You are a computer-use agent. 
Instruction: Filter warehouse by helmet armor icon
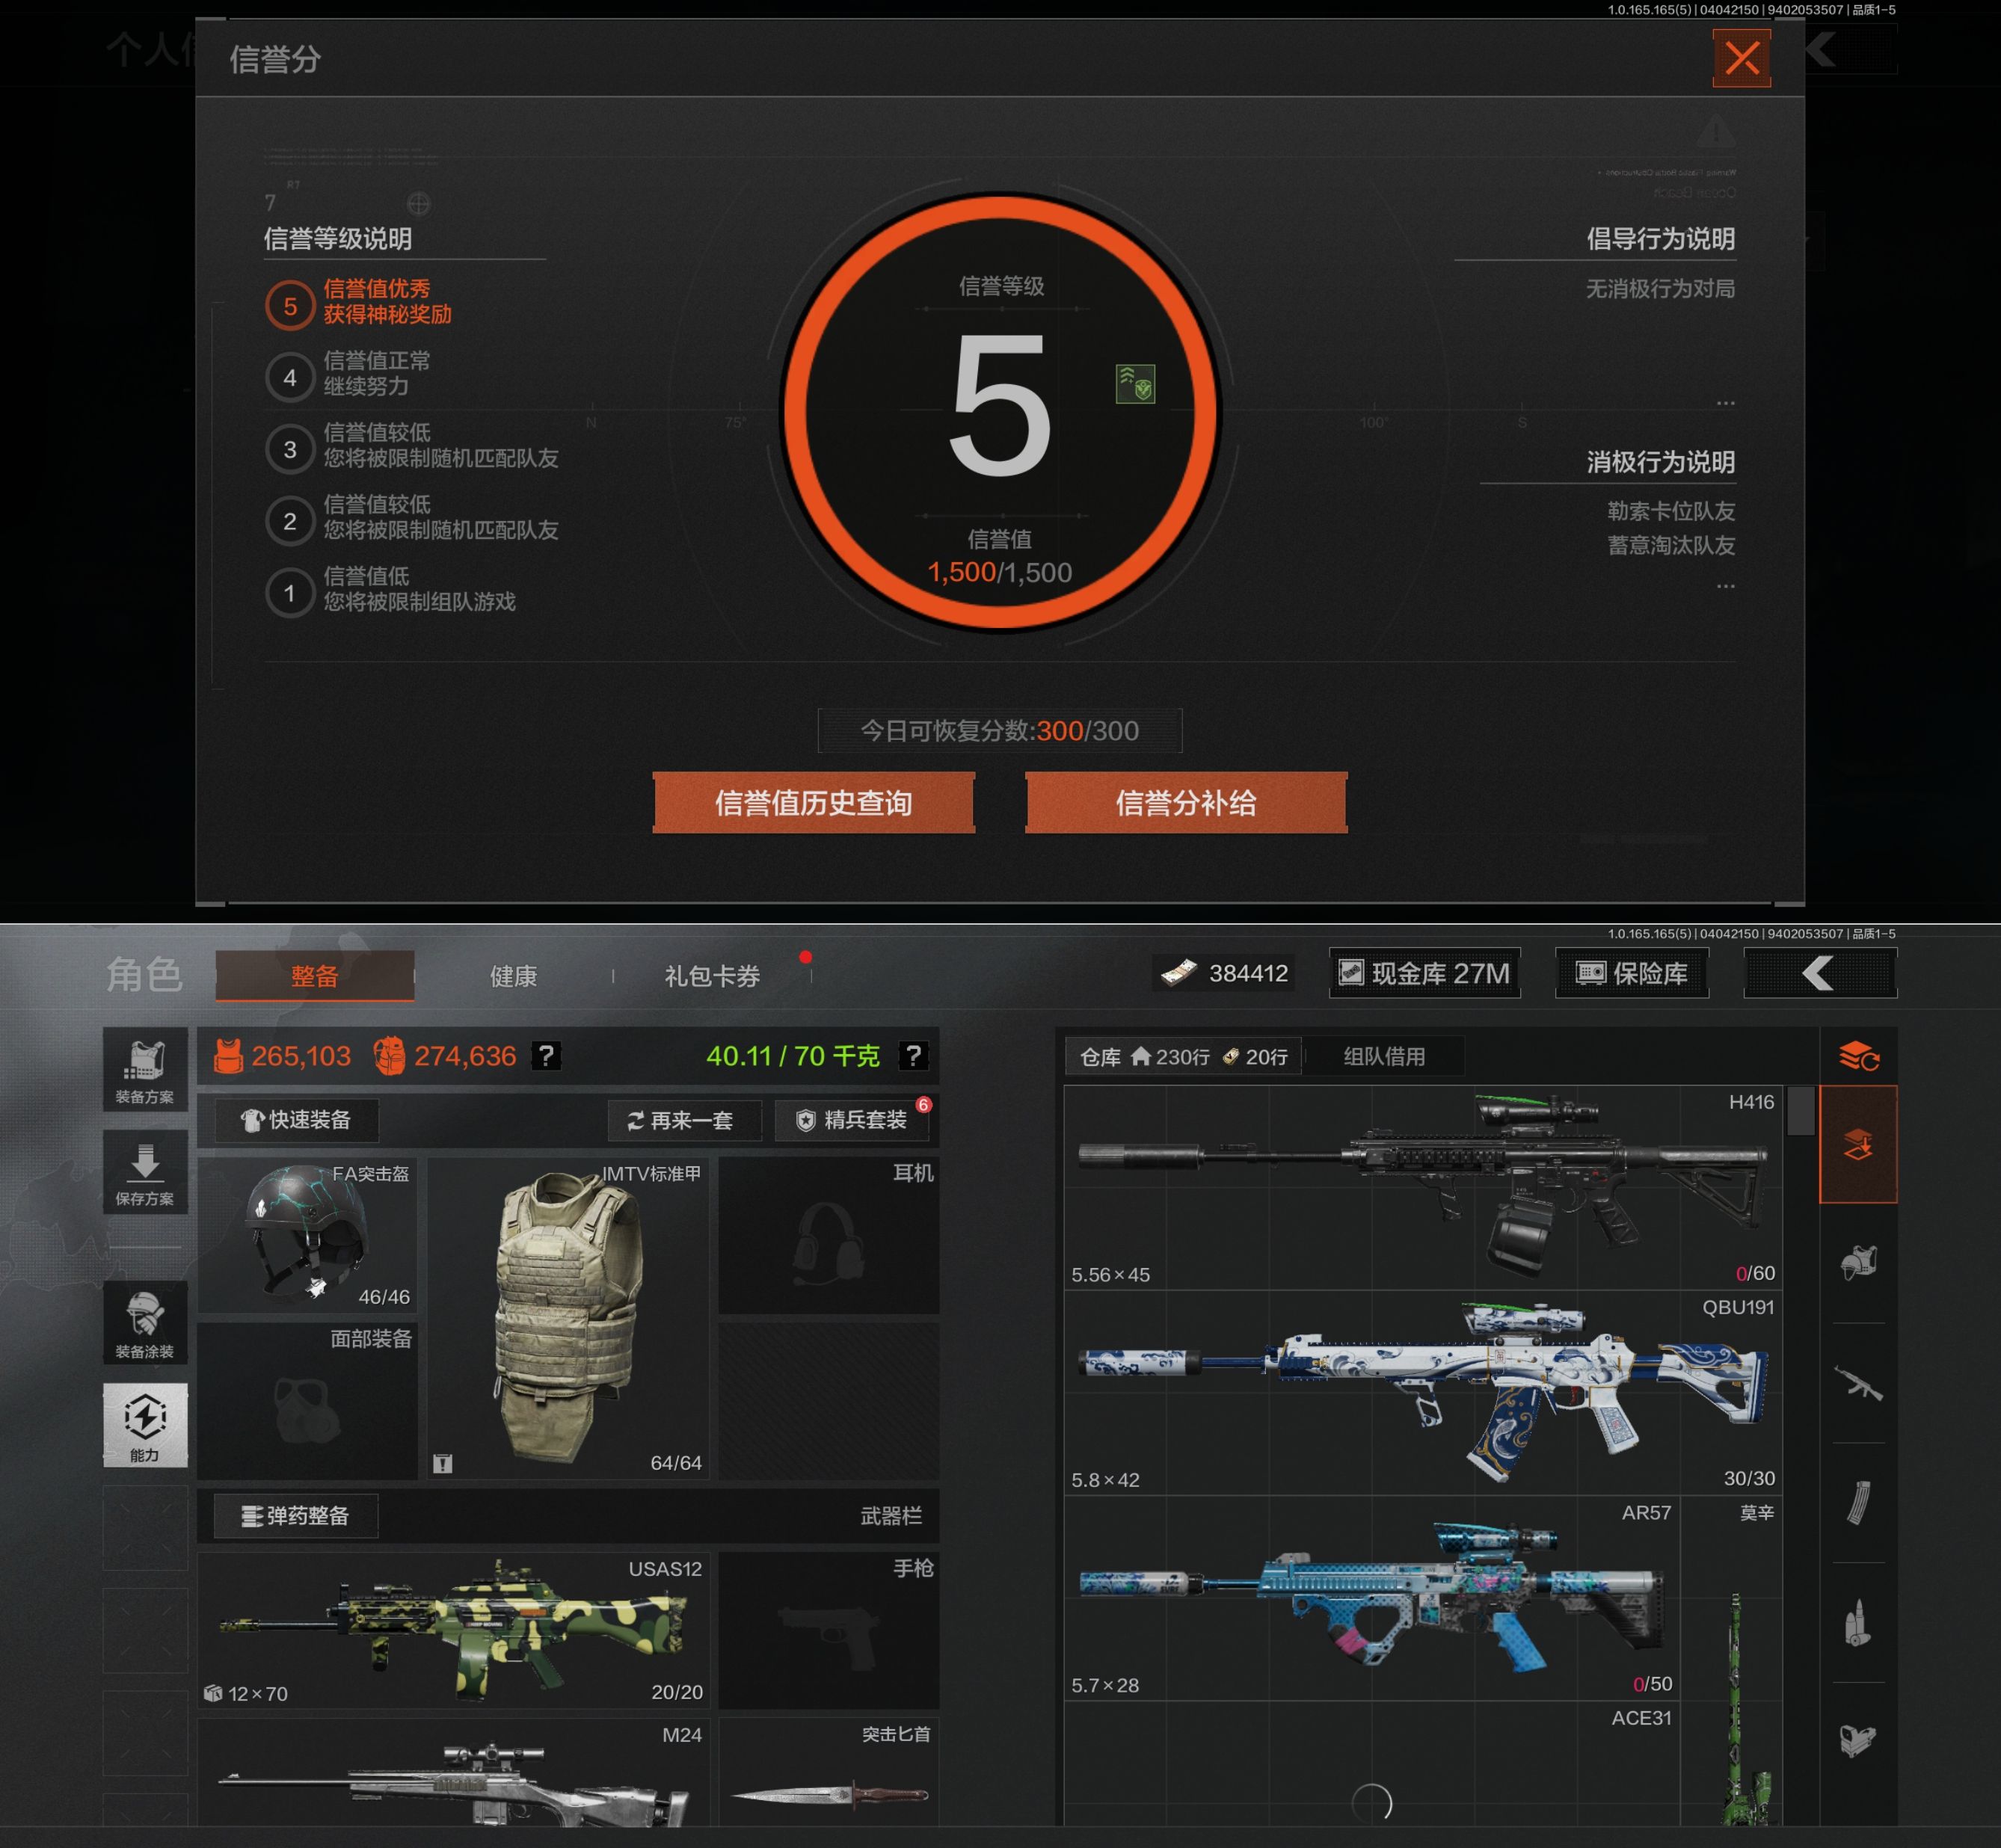pos(1858,1263)
